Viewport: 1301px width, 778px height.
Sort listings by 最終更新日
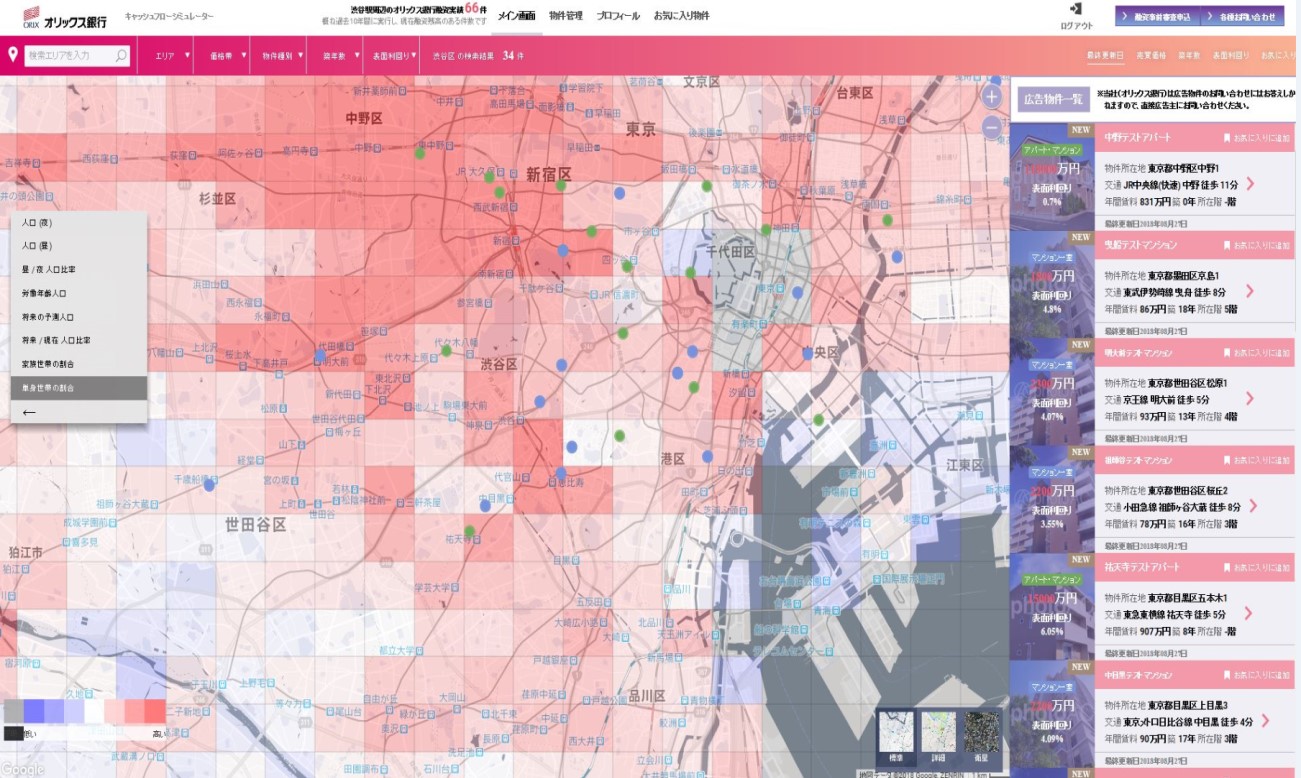(1106, 56)
